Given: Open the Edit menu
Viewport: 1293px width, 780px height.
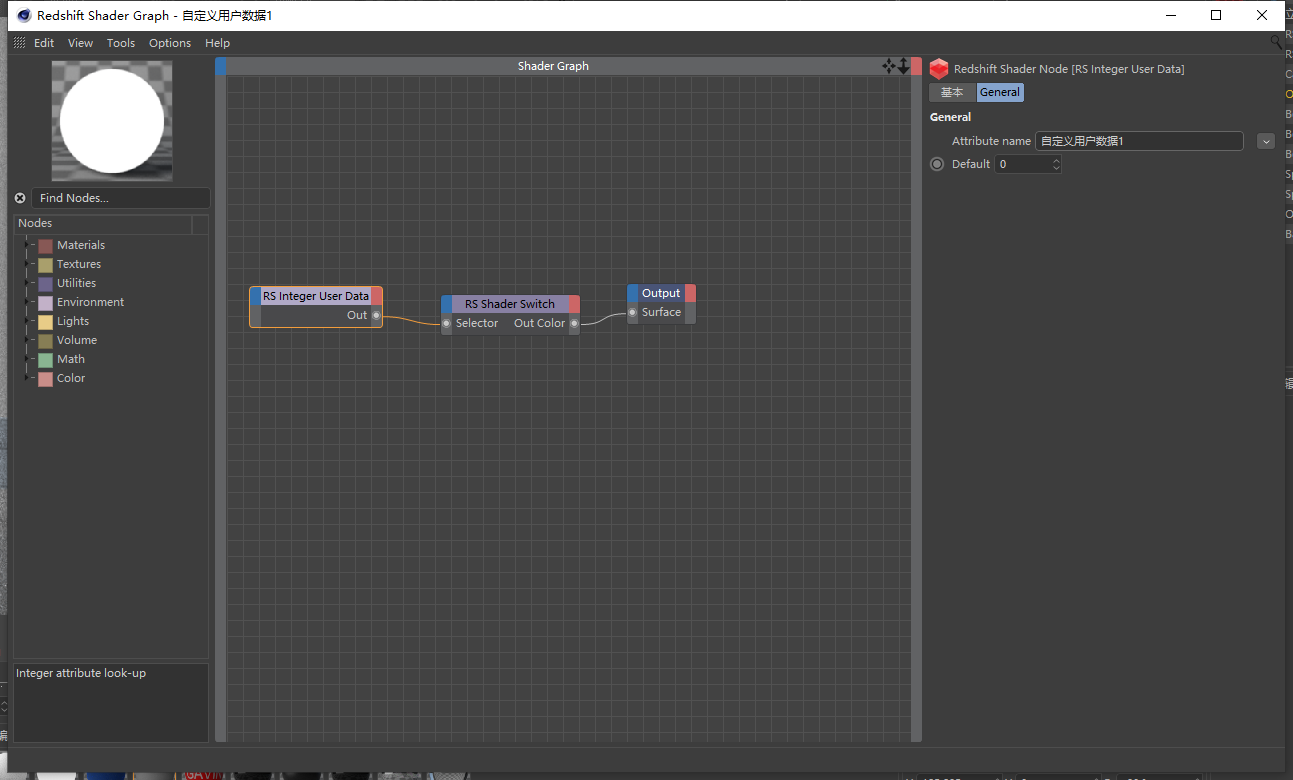Looking at the screenshot, I should pyautogui.click(x=44, y=43).
